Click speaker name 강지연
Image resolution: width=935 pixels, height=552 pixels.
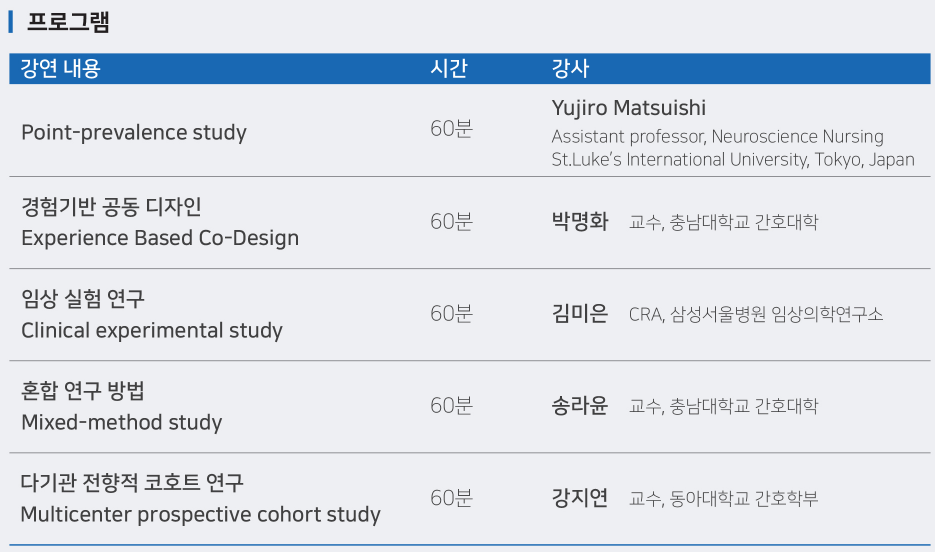click(579, 498)
